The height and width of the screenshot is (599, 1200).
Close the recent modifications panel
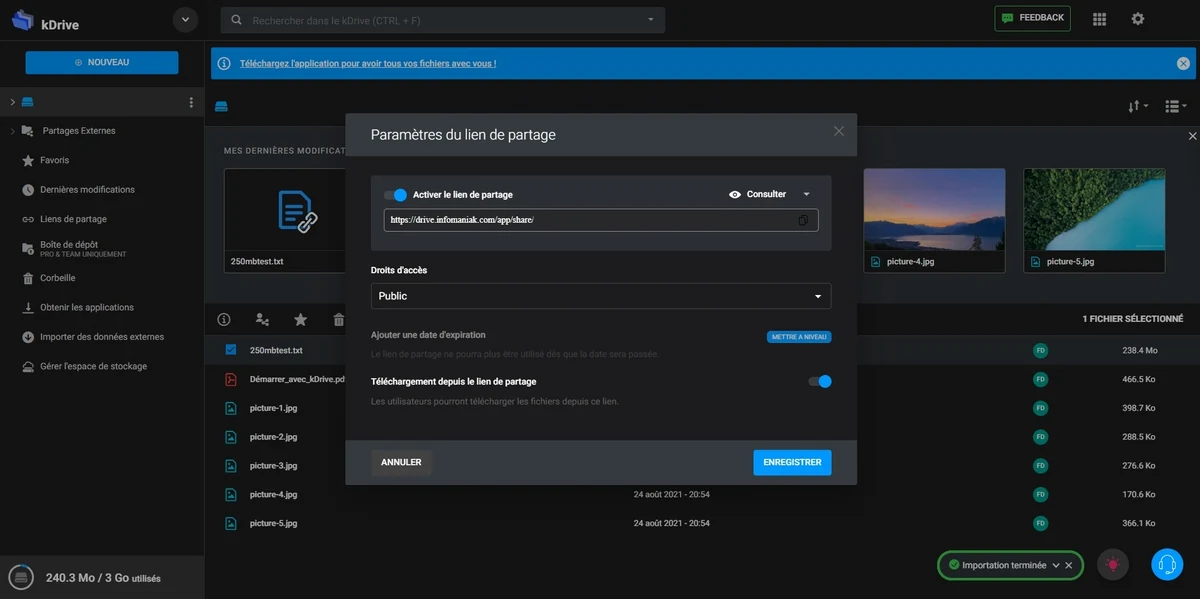[x=1192, y=136]
